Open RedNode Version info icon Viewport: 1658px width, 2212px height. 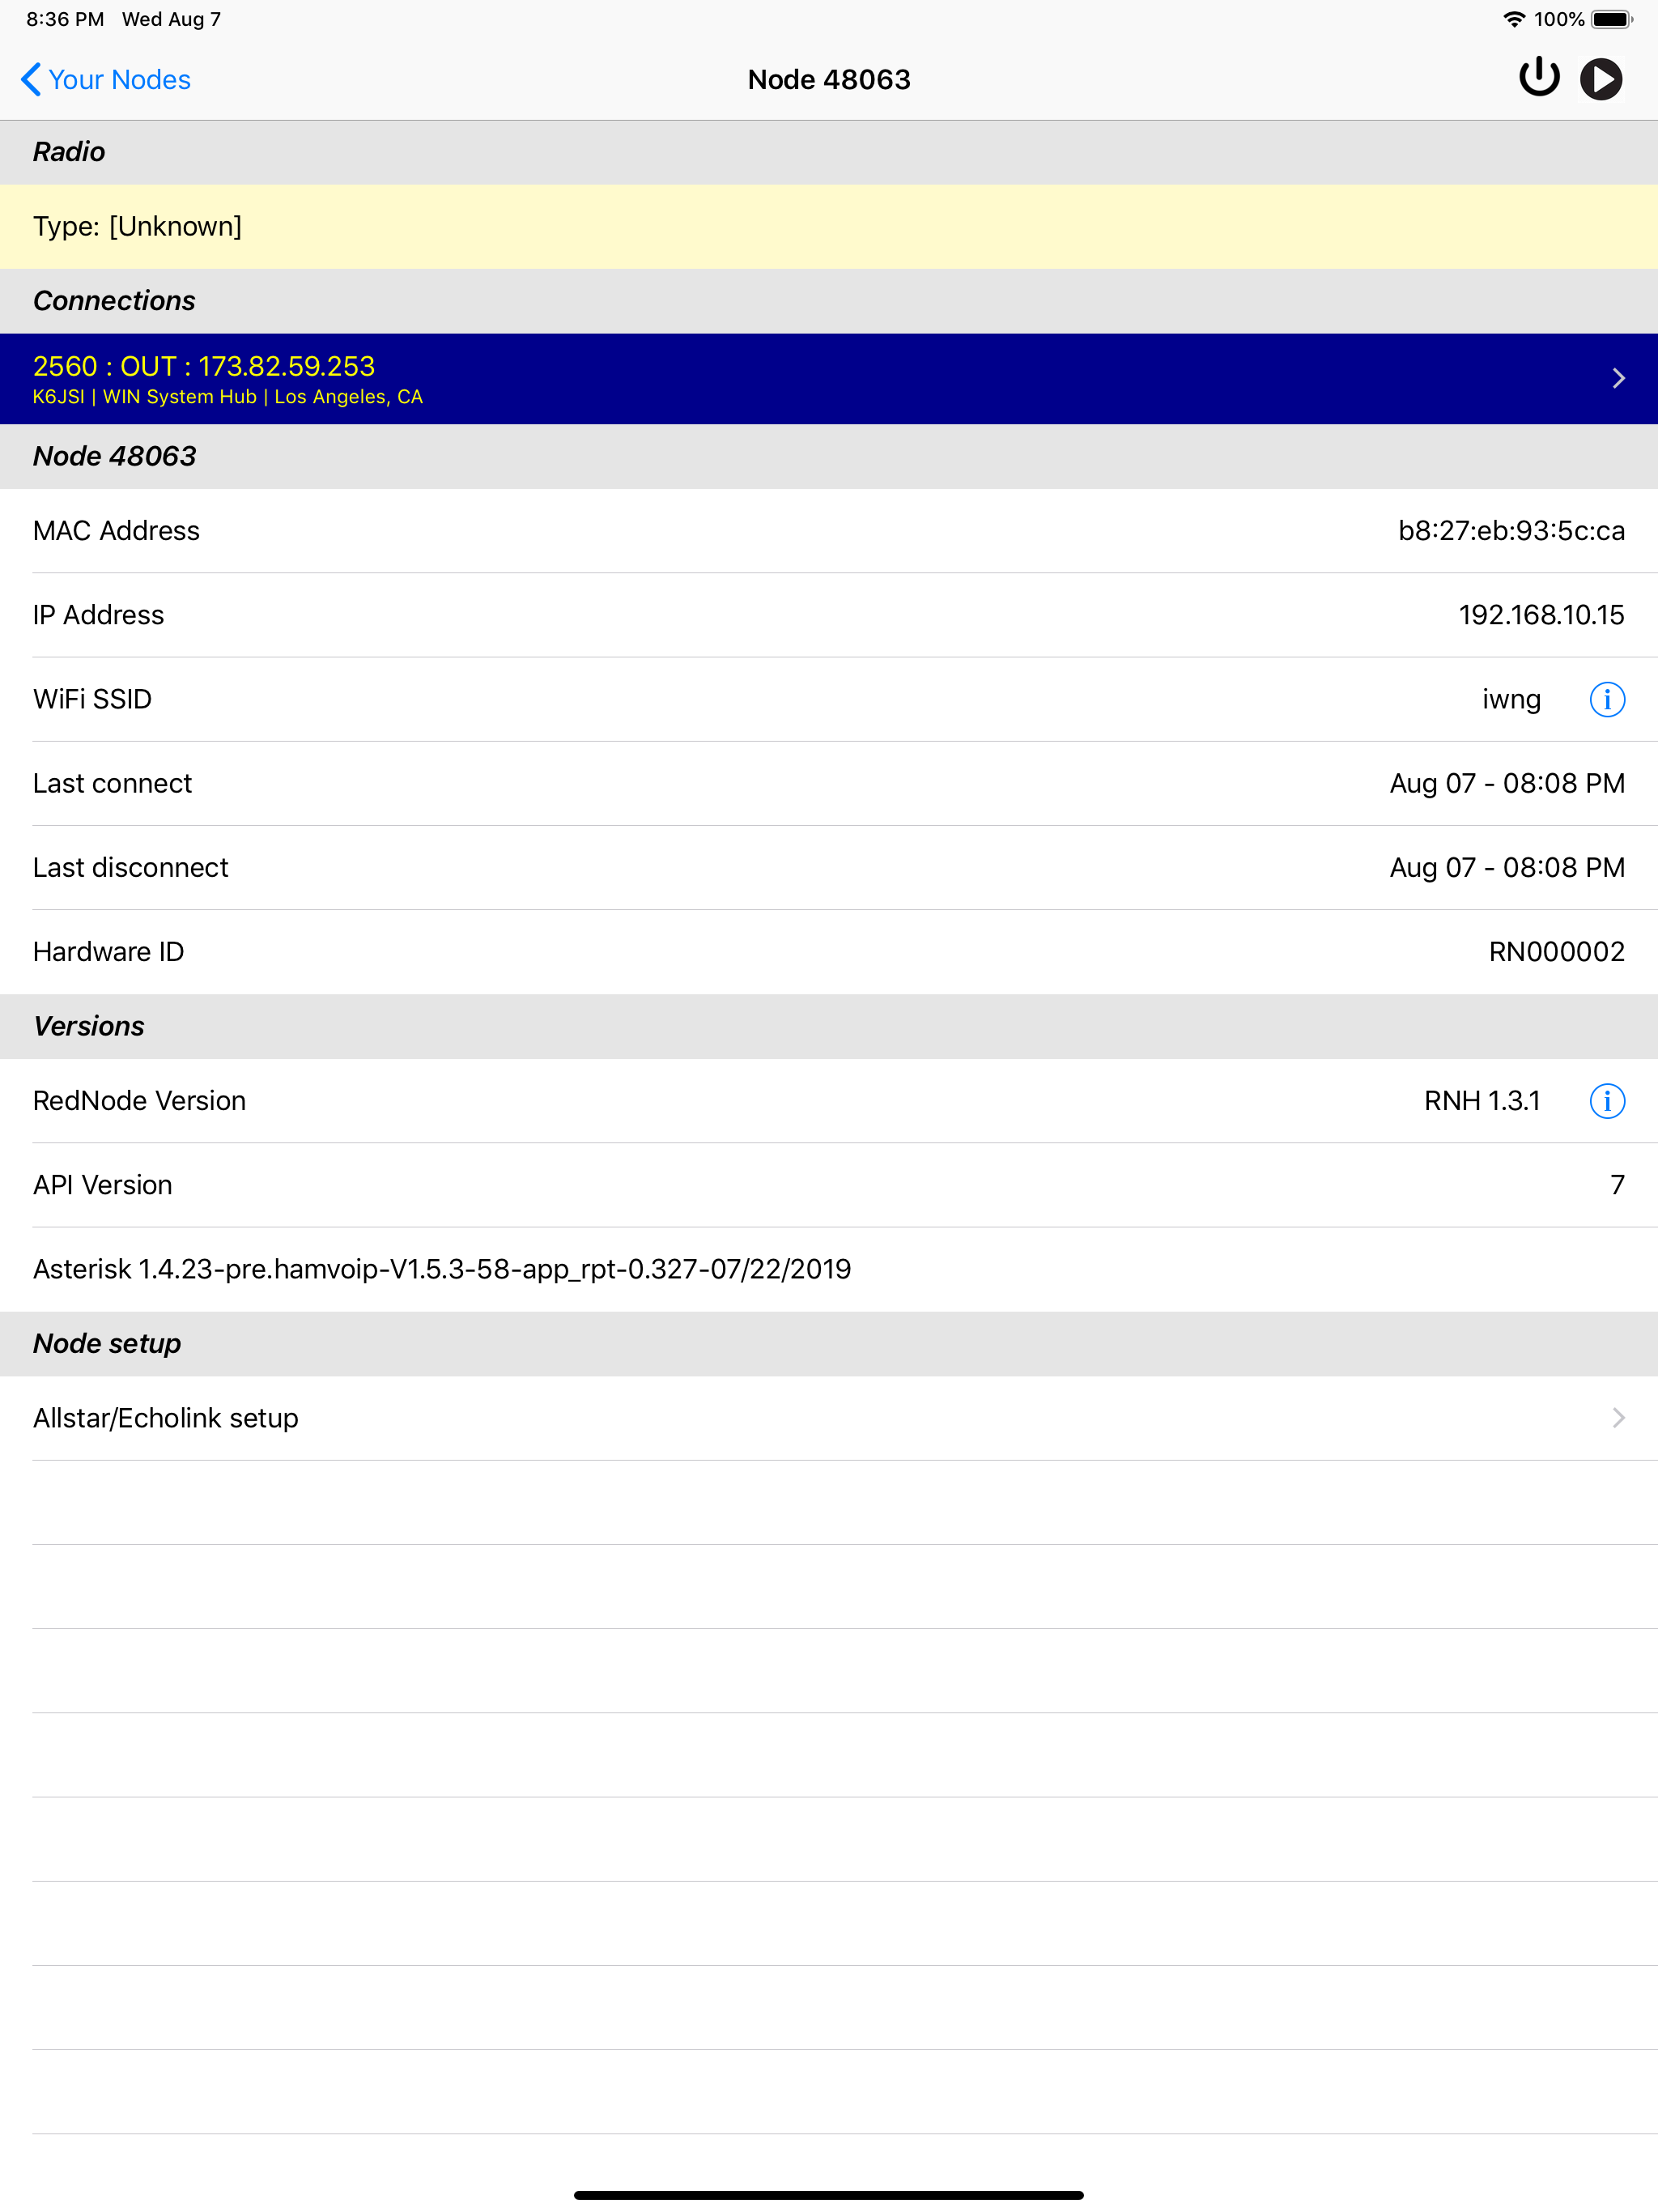(x=1607, y=1101)
